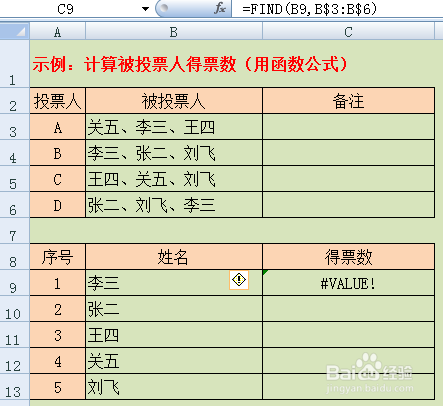Click the 被投票人 header cell
Viewport: 443px width, 406px height.
click(174, 101)
